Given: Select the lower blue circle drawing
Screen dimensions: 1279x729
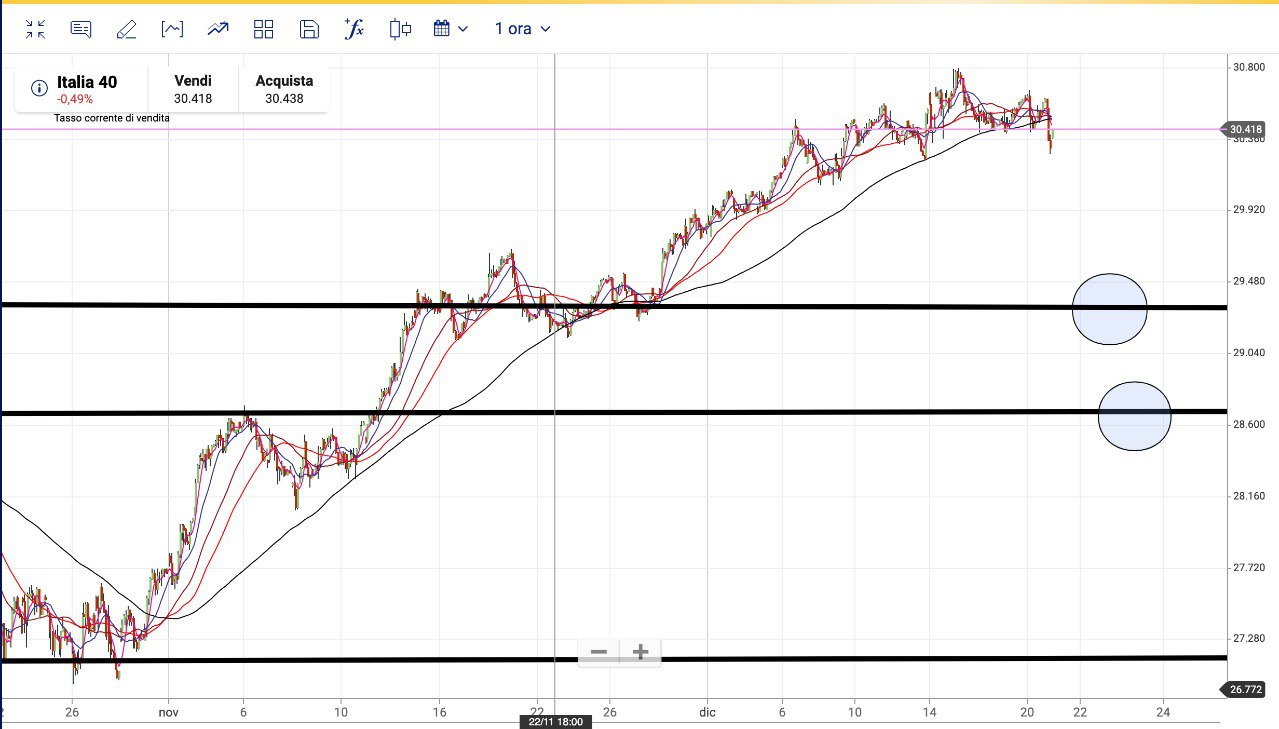Looking at the screenshot, I should [1134, 416].
